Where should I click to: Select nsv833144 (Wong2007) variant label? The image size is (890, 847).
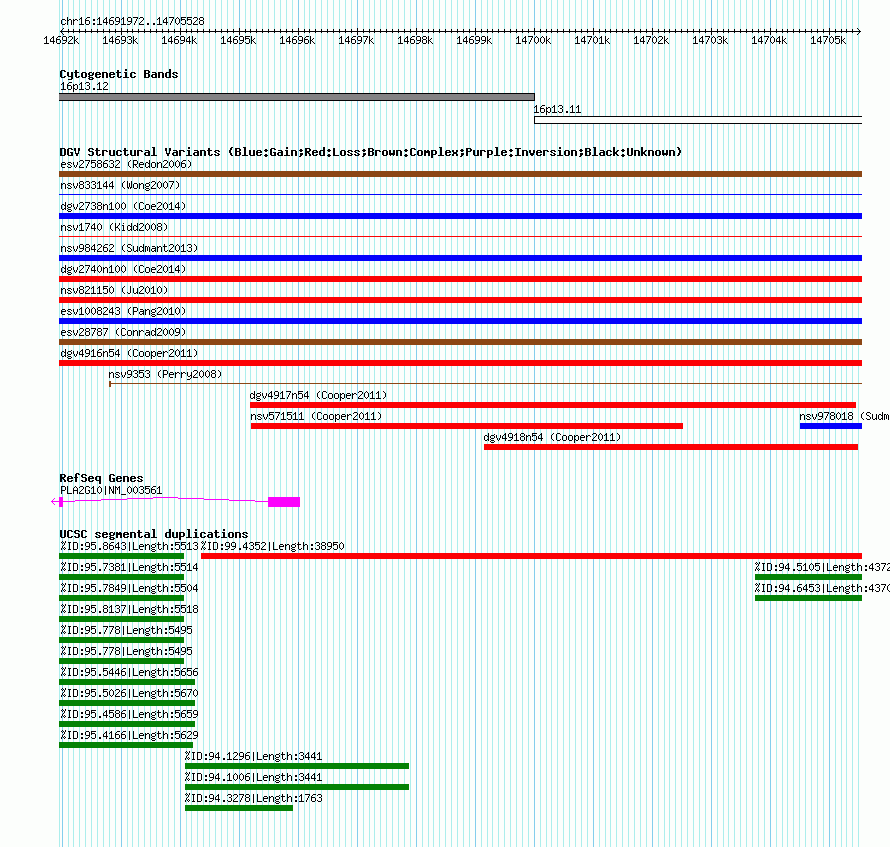tap(120, 185)
